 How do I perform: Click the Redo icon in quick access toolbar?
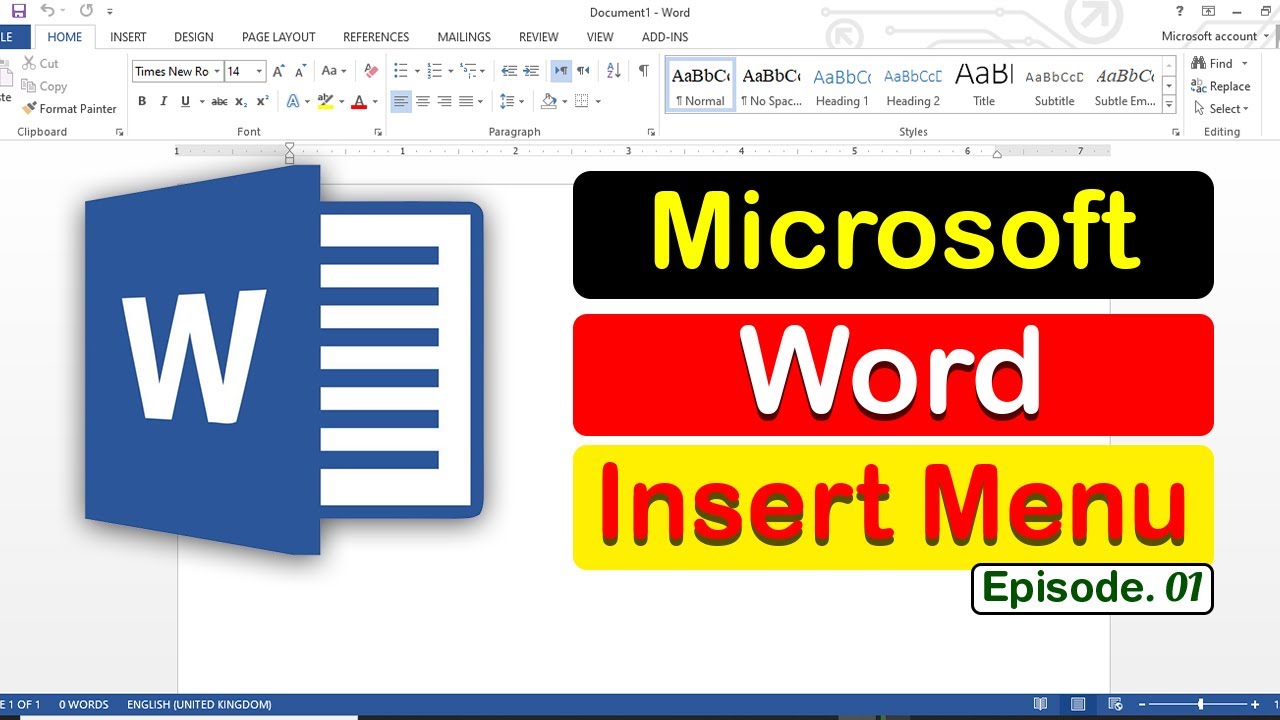(x=86, y=11)
